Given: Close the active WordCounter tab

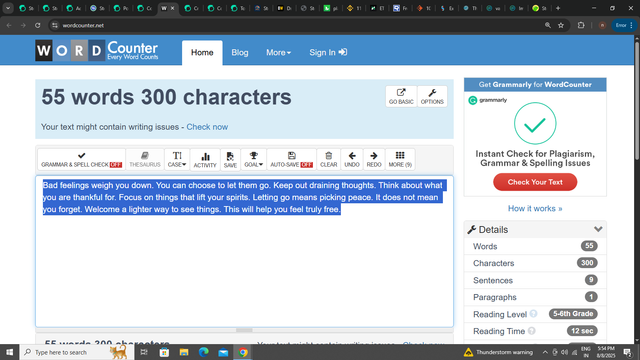Looking at the screenshot, I should pyautogui.click(x=172, y=8).
